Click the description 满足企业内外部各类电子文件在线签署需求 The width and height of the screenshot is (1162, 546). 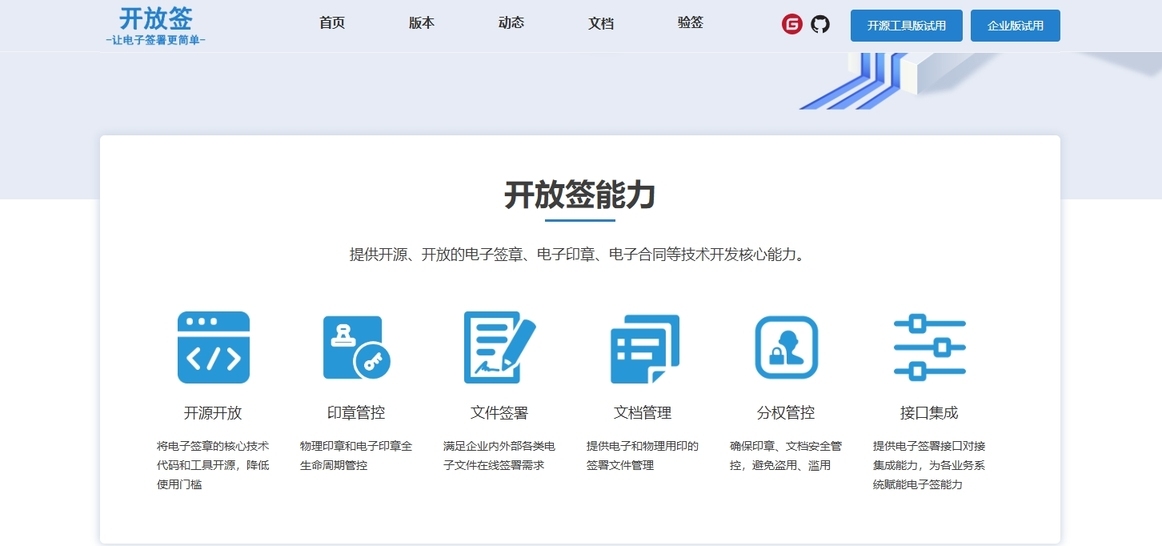(499, 456)
